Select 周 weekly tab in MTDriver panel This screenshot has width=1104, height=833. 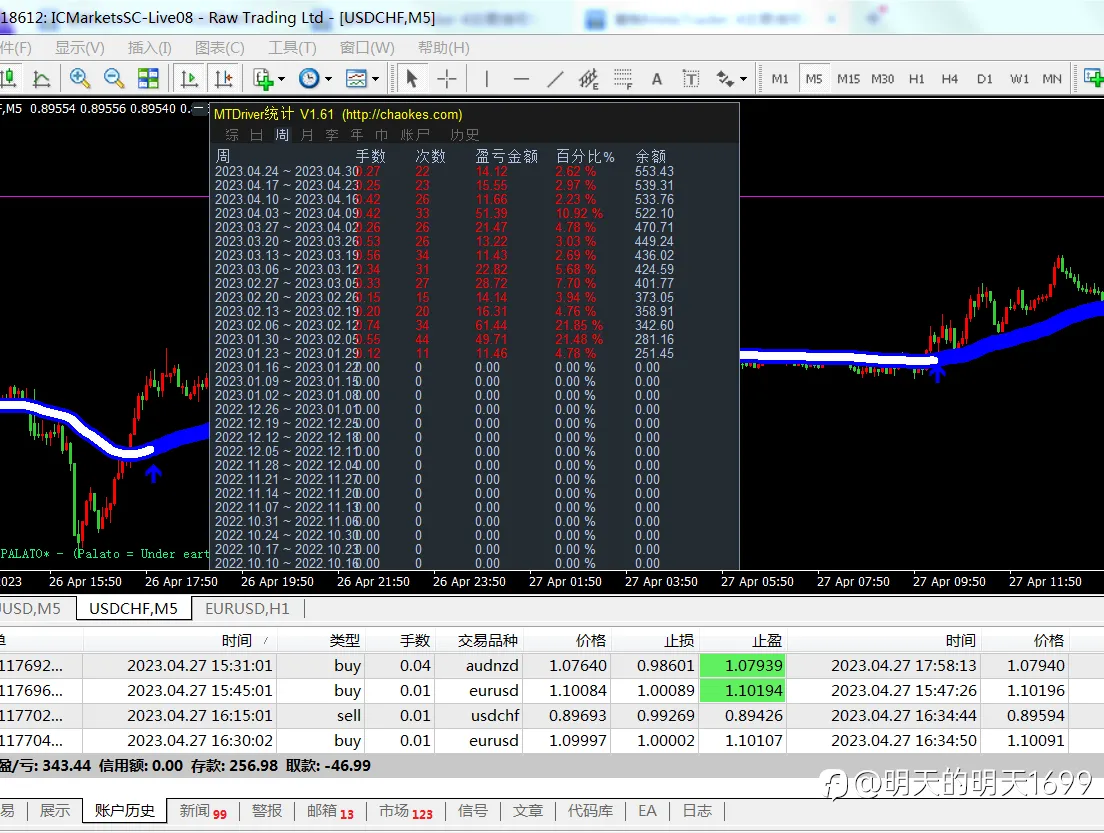(282, 134)
